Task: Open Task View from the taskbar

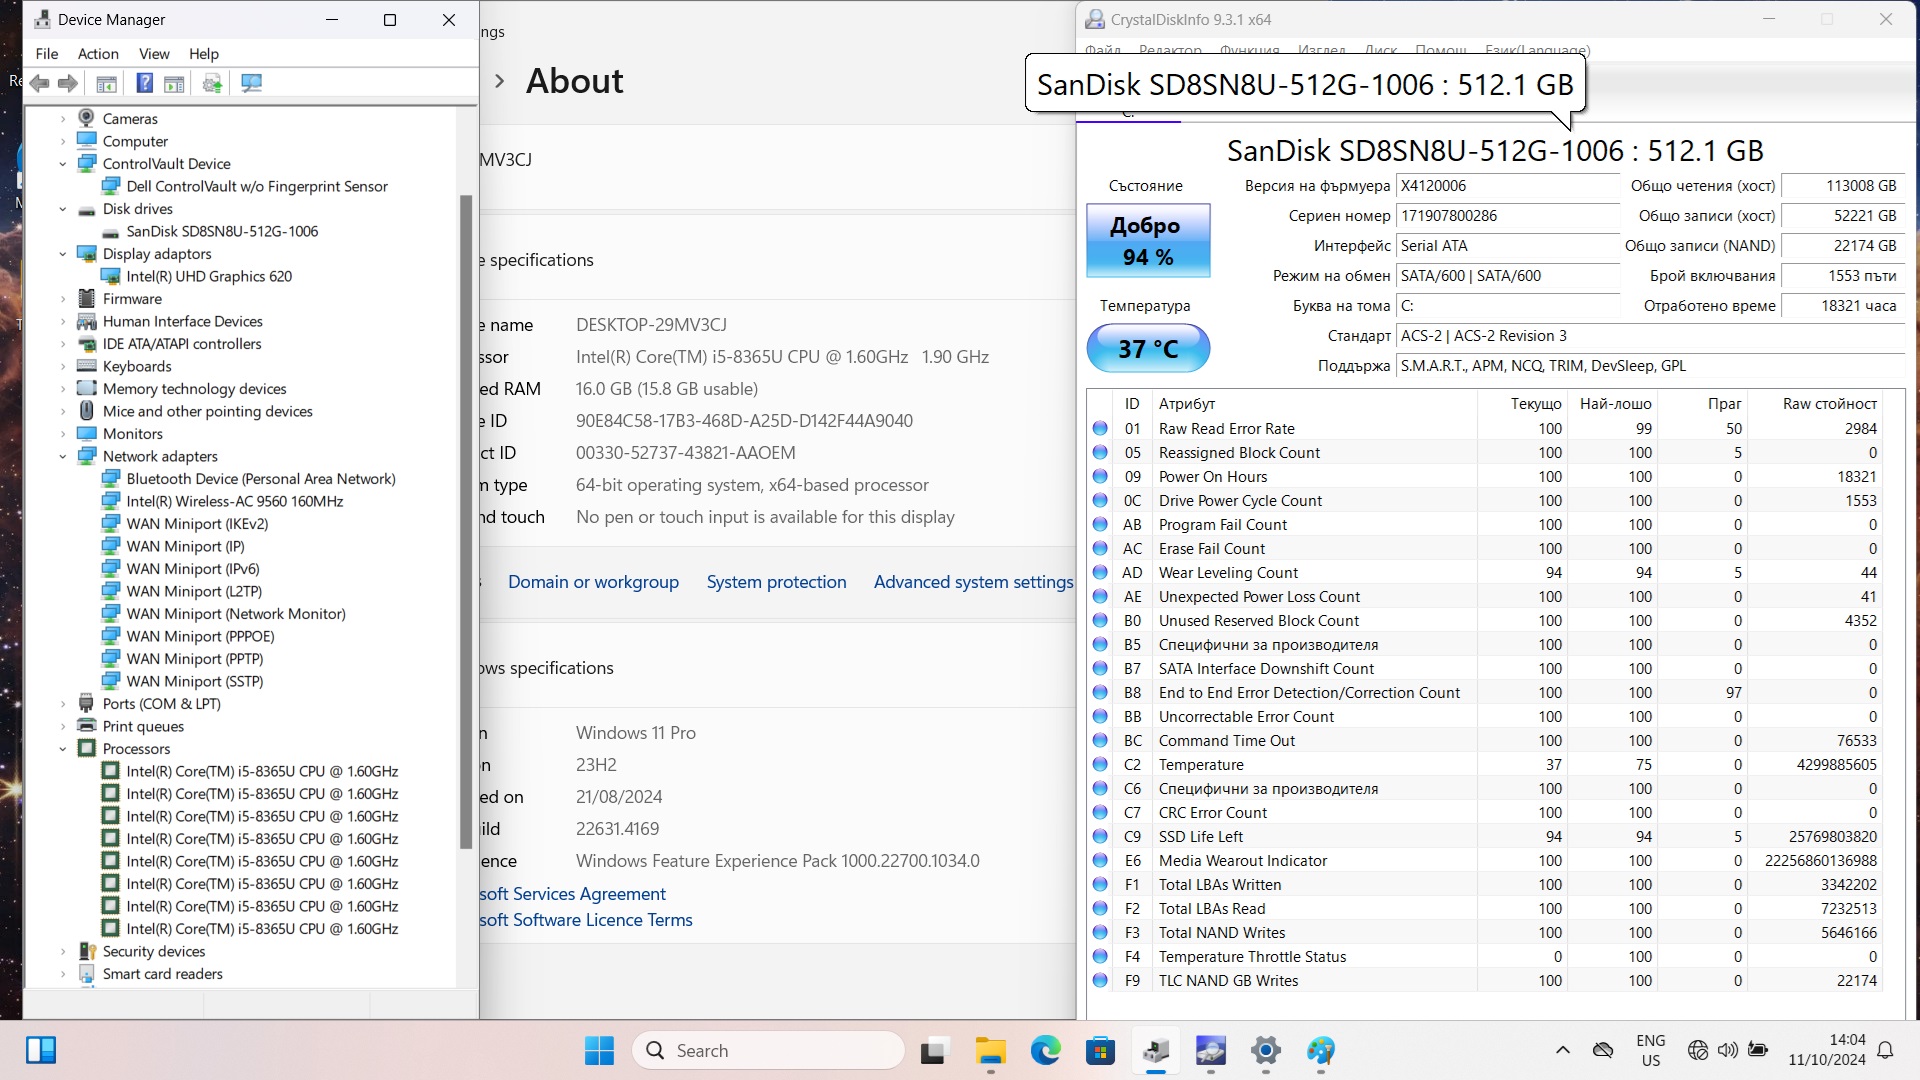Action: coord(933,1050)
